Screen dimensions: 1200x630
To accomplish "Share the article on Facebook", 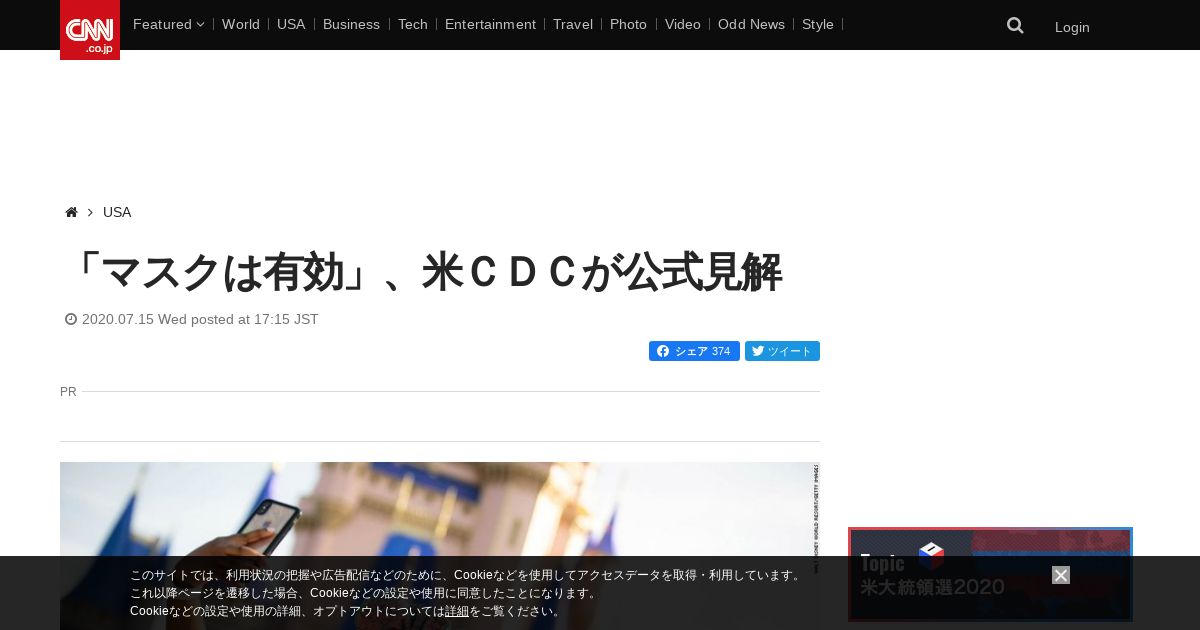I will click(x=694, y=351).
